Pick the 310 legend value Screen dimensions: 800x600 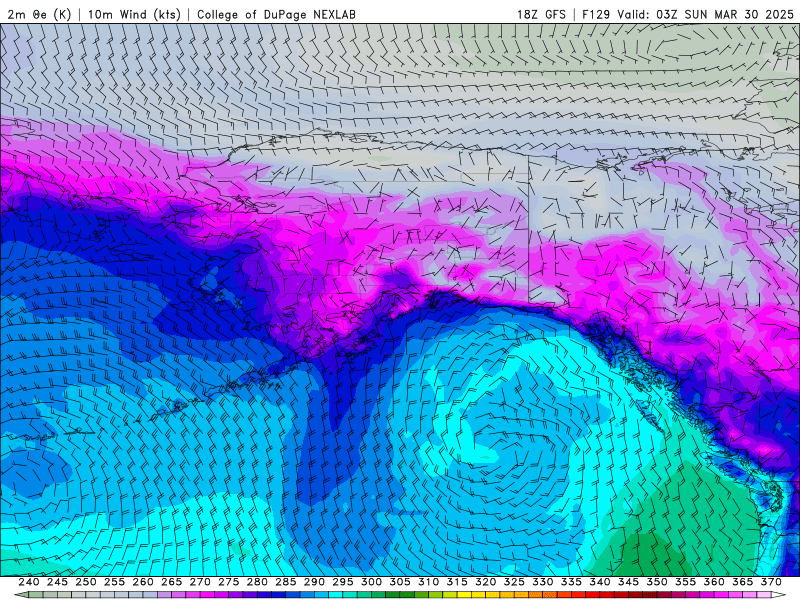click(x=429, y=582)
